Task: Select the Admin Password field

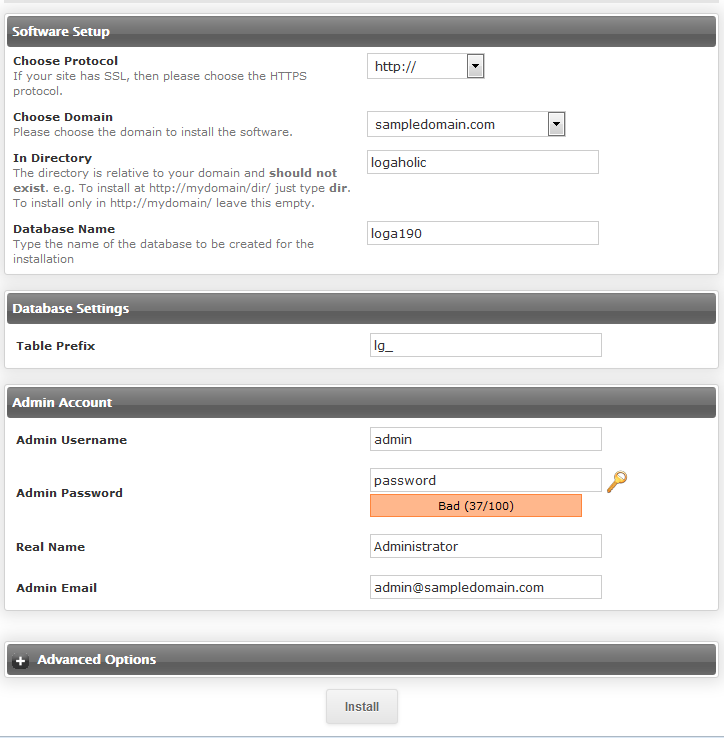Action: (x=485, y=480)
